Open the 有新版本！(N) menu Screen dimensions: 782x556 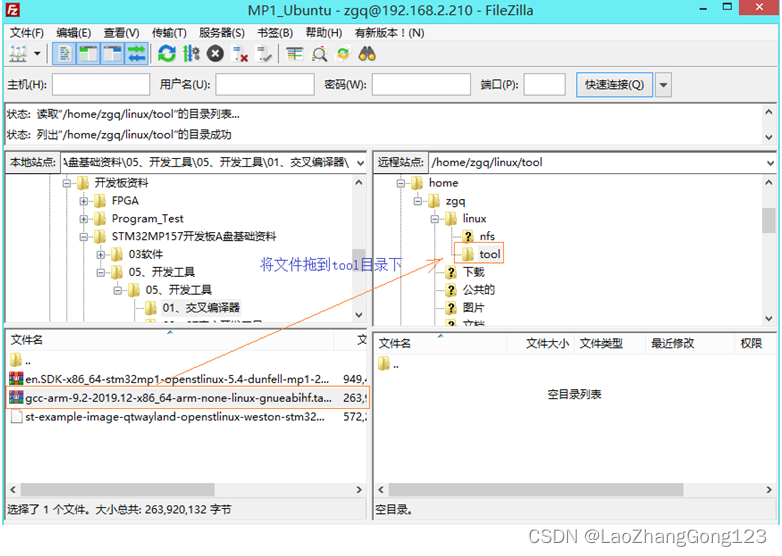coord(390,33)
